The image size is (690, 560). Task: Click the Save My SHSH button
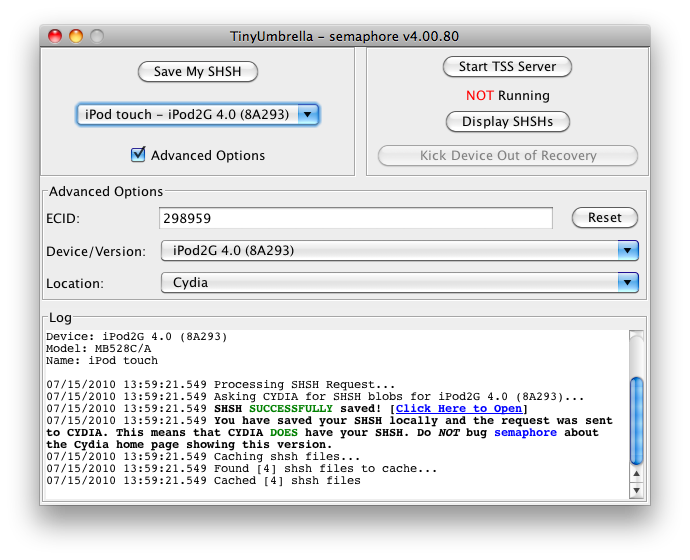click(x=197, y=71)
